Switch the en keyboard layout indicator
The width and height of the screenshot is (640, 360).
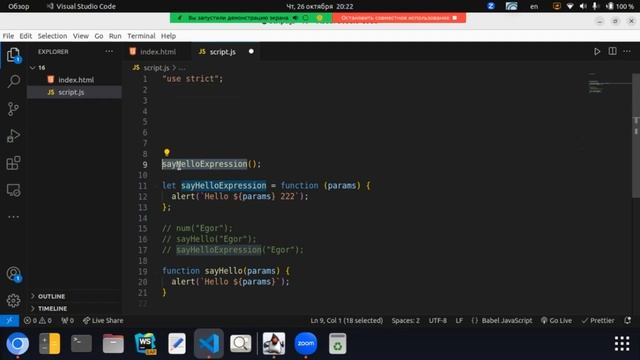[534, 6]
